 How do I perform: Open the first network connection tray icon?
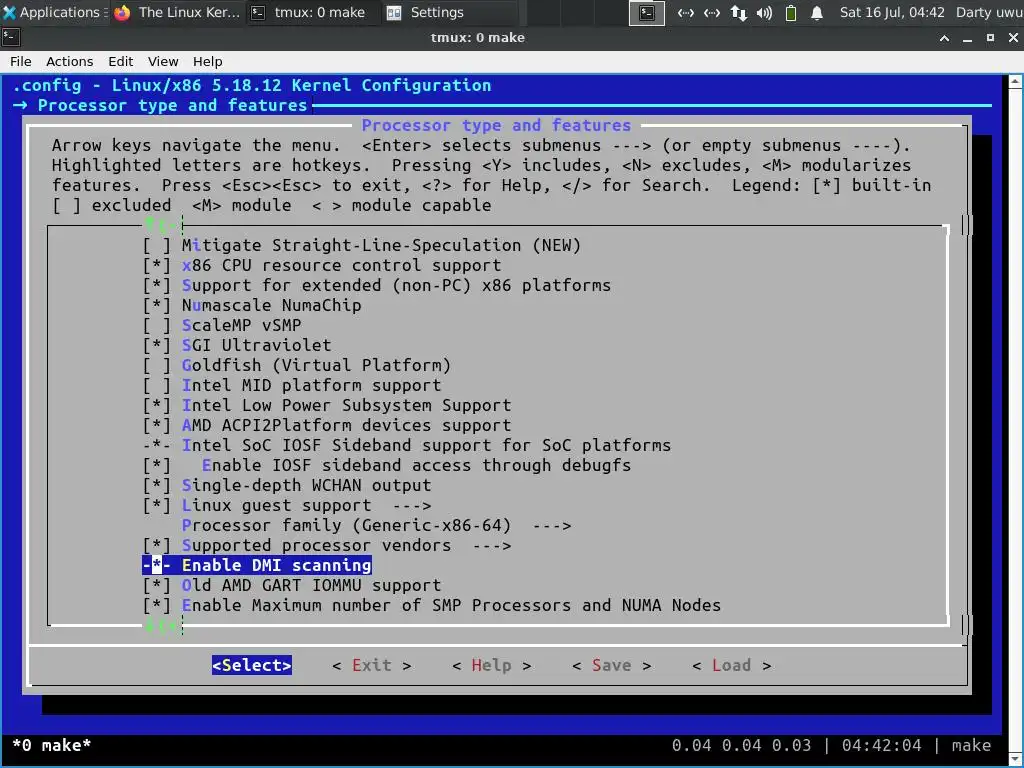pyautogui.click(x=686, y=12)
